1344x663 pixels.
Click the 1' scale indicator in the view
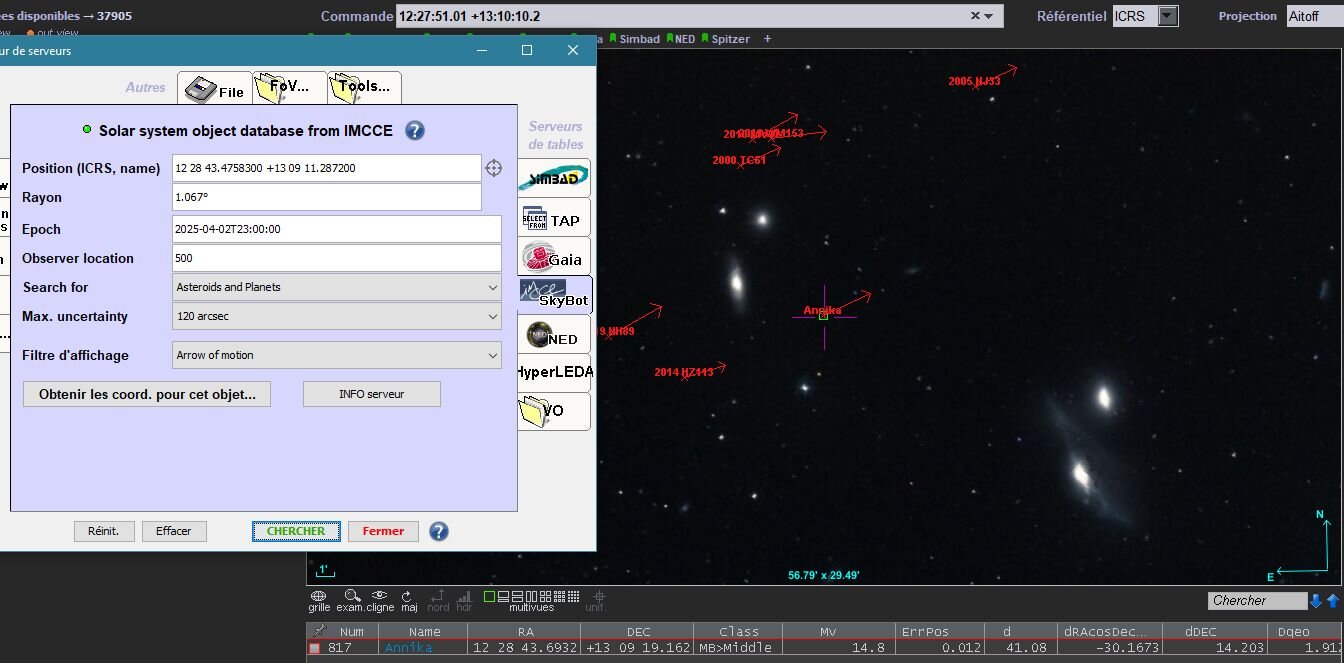tap(323, 571)
